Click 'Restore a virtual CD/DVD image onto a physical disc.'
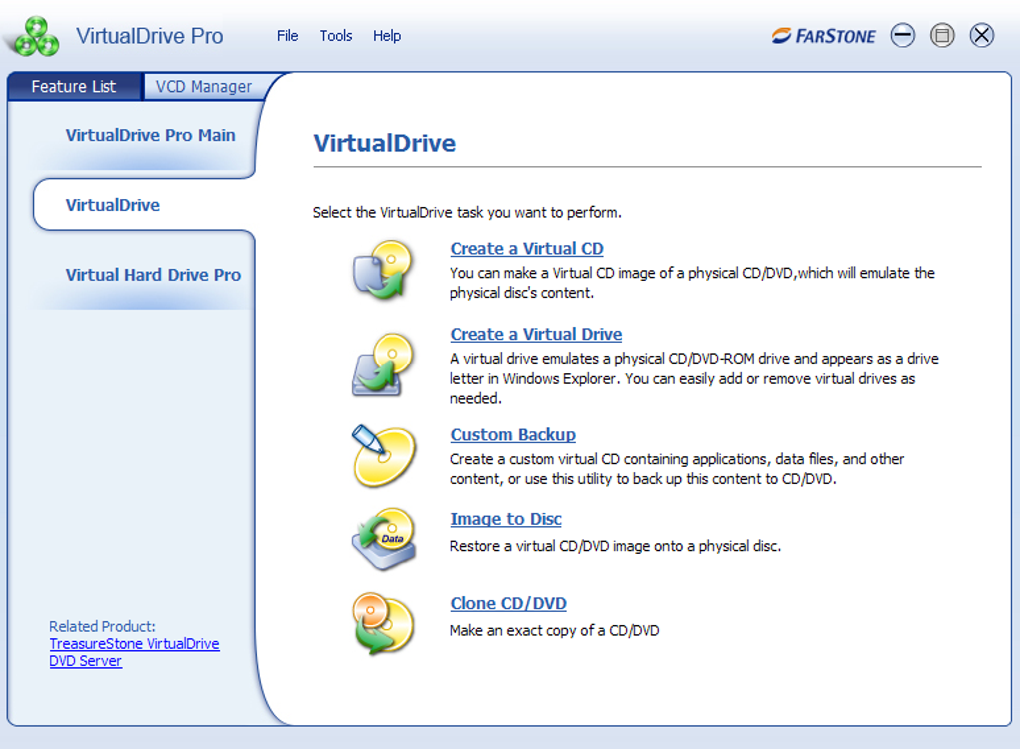This screenshot has height=749, width=1020. pyautogui.click(x=615, y=546)
